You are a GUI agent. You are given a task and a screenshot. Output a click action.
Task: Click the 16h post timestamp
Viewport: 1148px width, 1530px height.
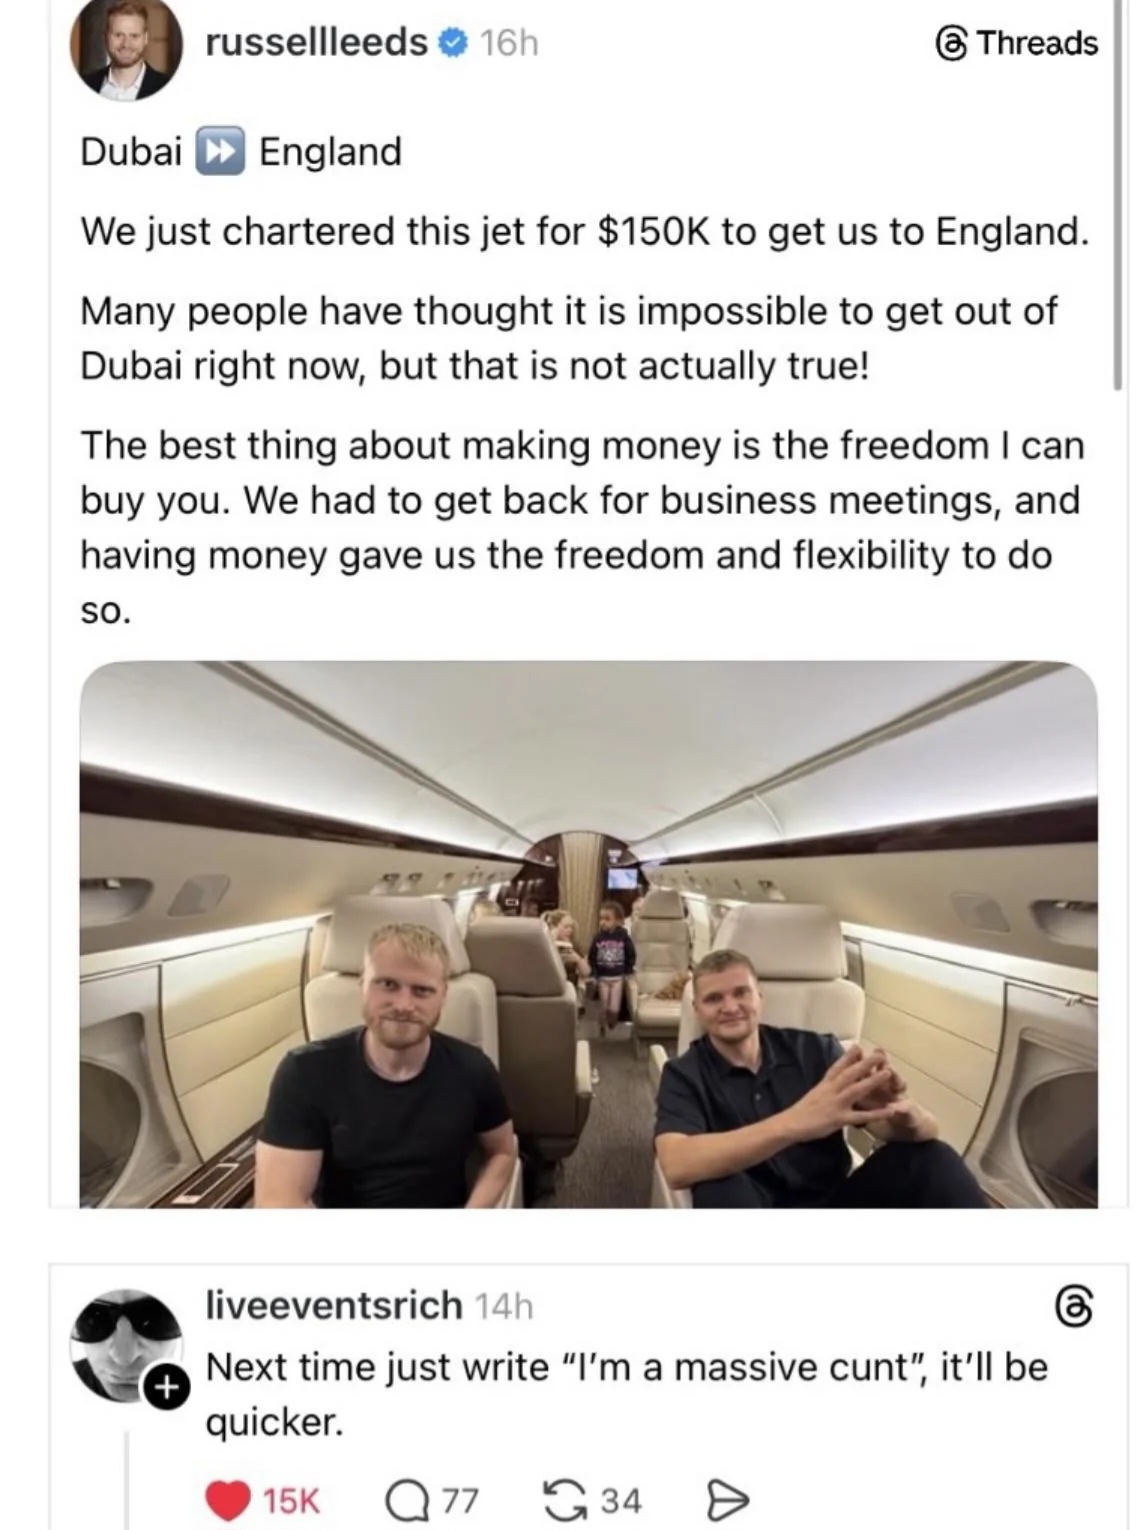pos(508,43)
